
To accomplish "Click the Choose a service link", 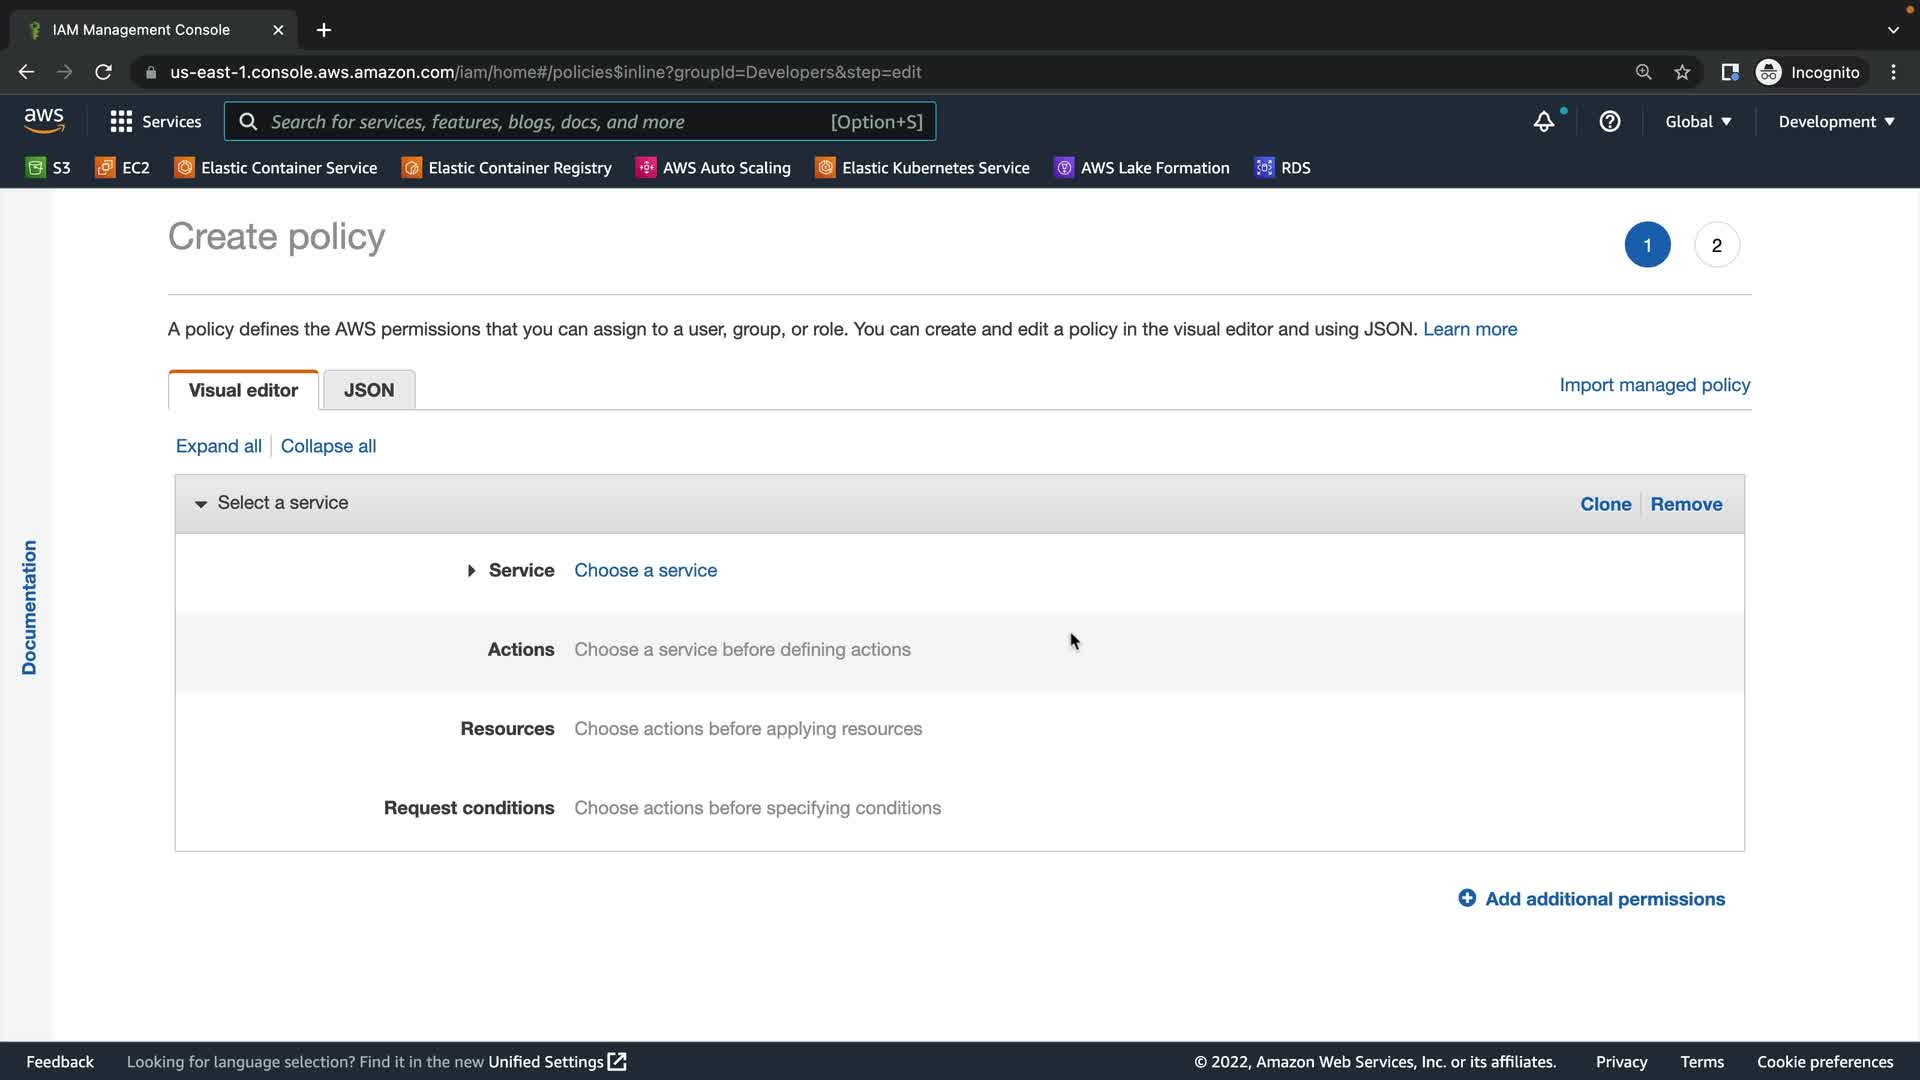I will tap(645, 571).
